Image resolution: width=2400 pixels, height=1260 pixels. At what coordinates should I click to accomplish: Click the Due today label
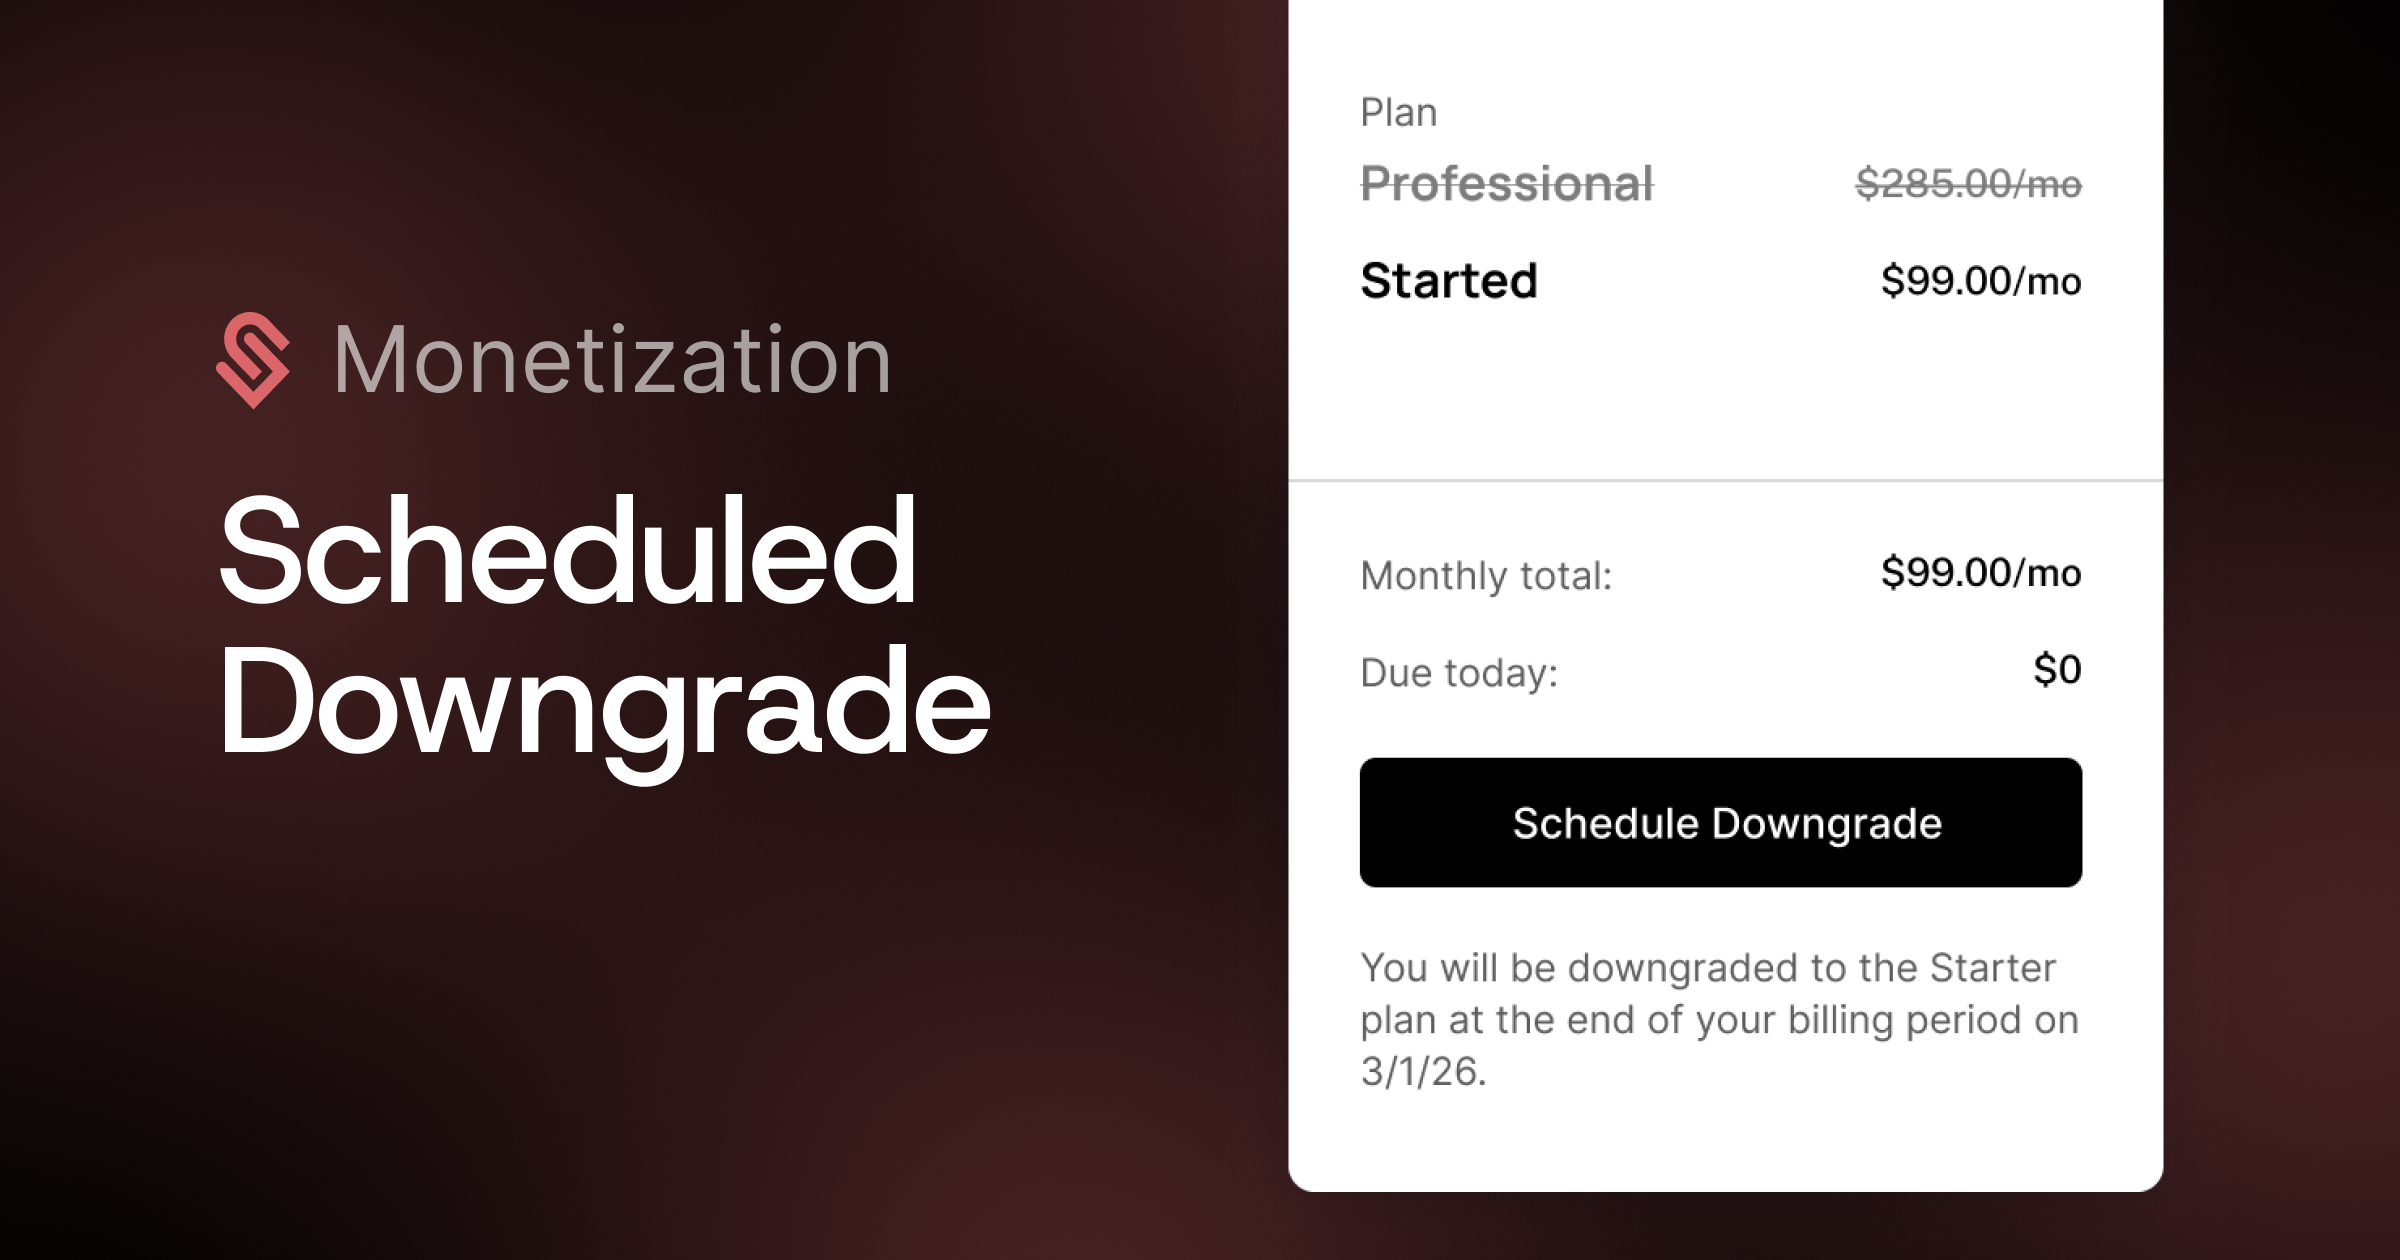tap(1459, 673)
